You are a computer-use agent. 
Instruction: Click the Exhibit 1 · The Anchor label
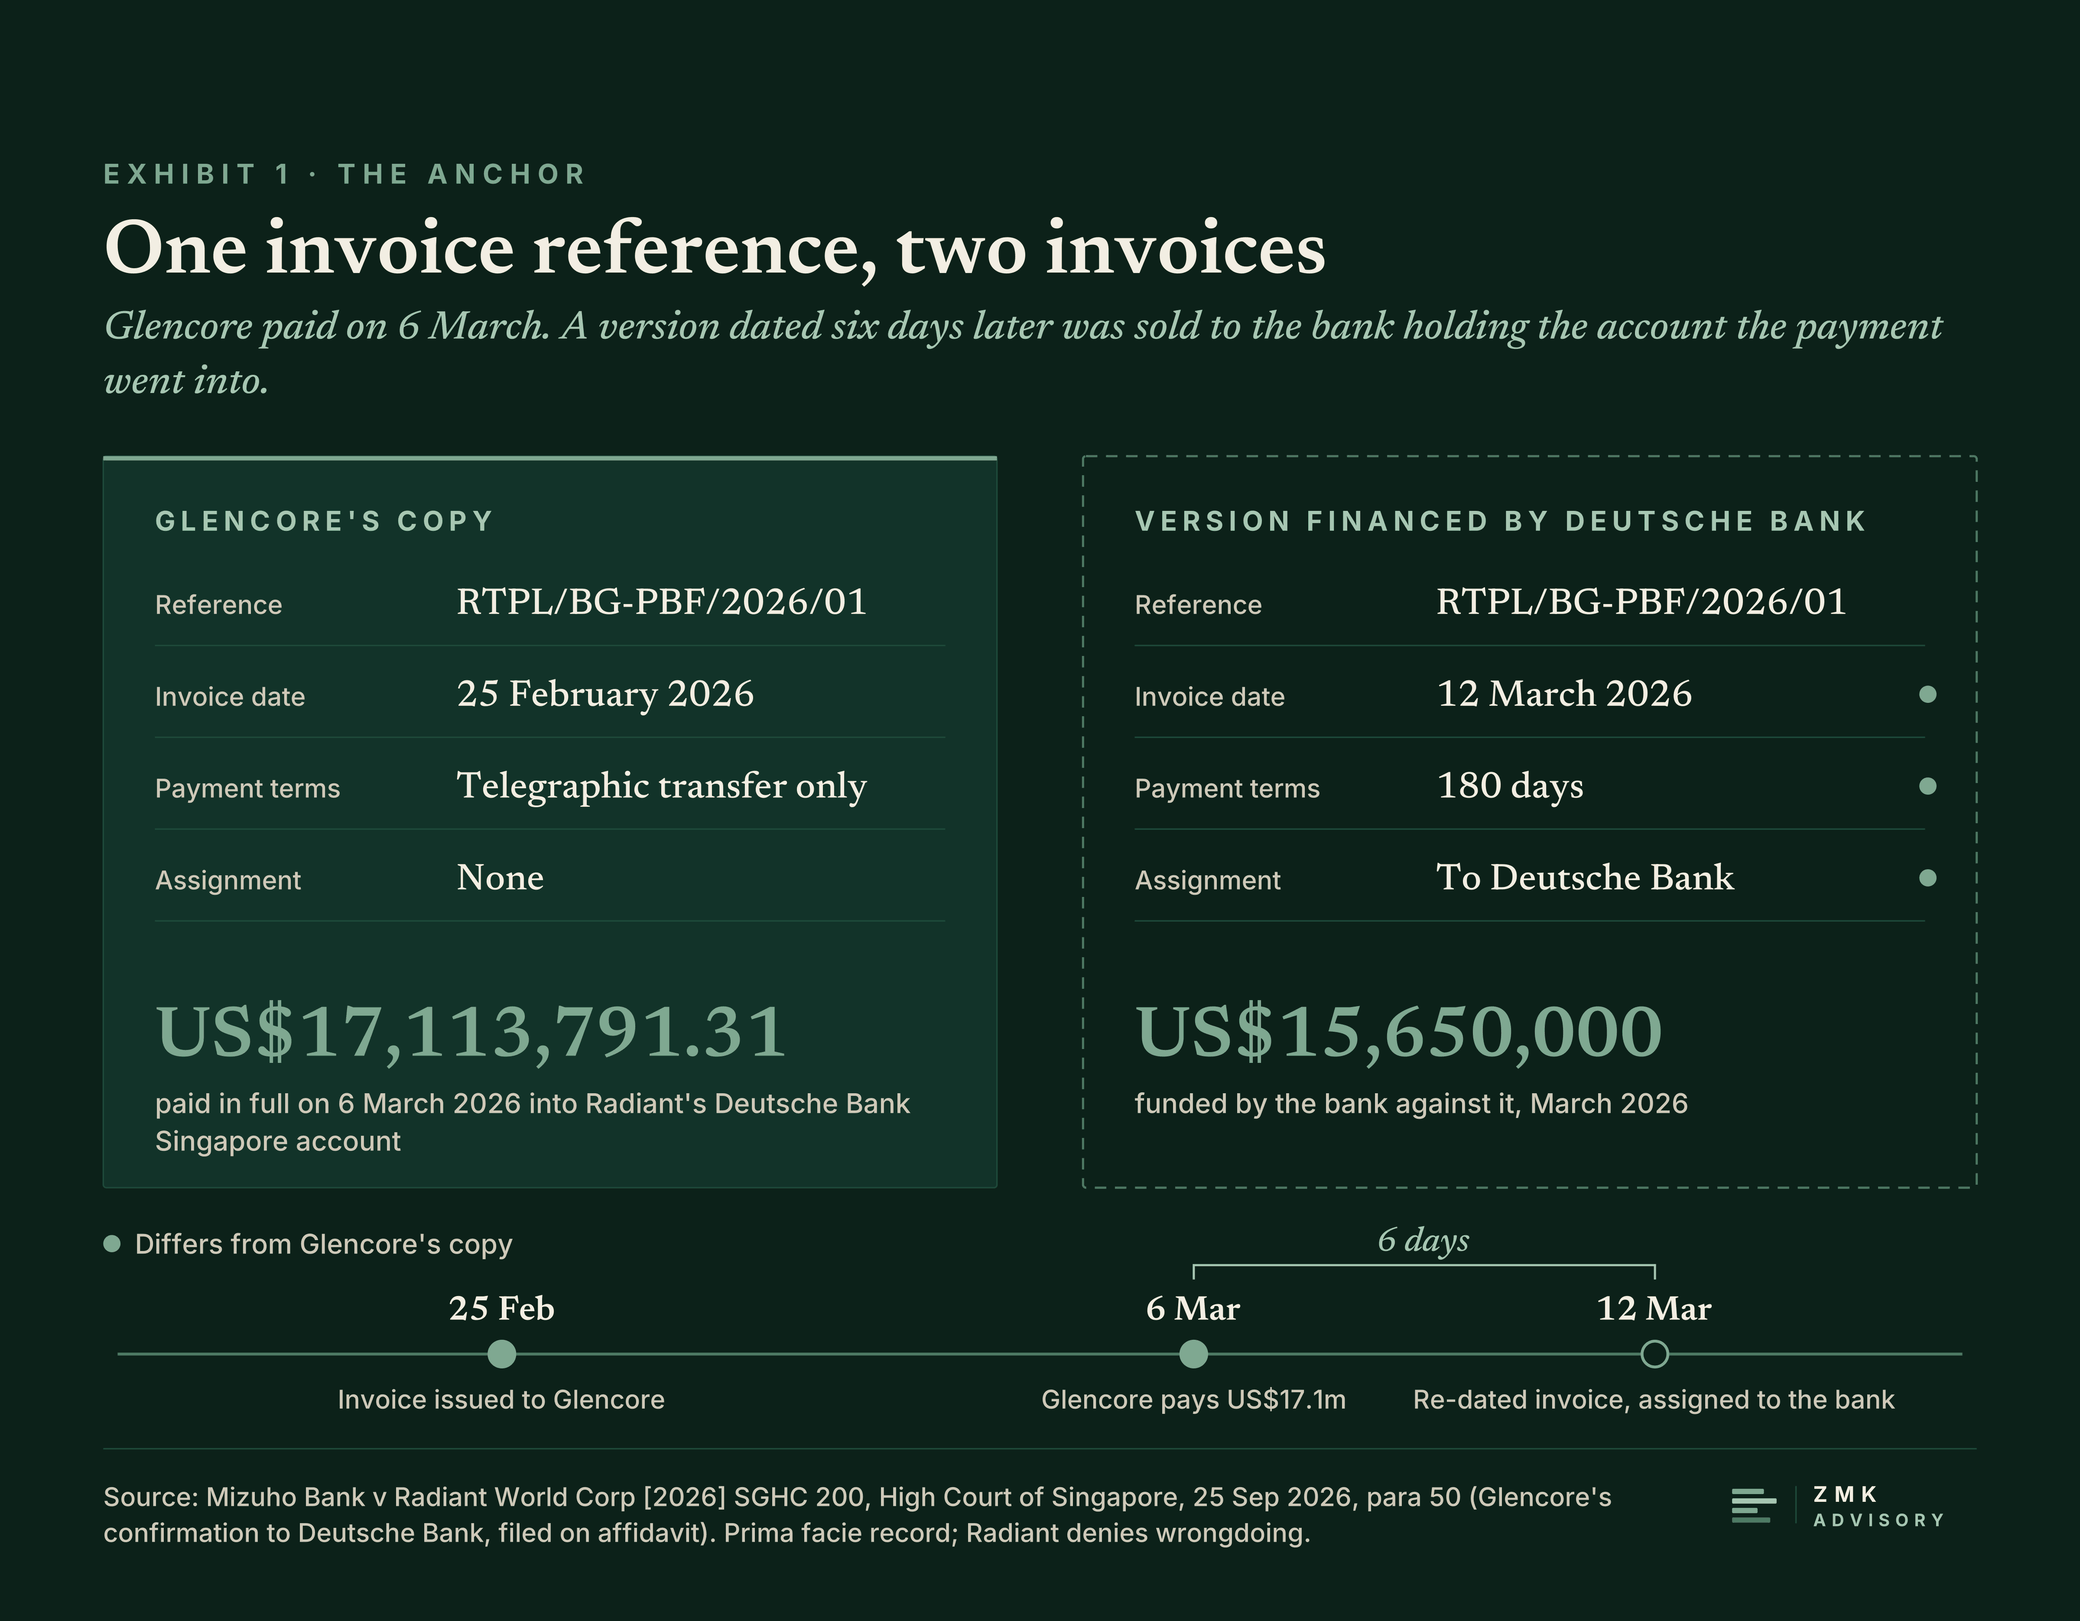click(x=345, y=174)
